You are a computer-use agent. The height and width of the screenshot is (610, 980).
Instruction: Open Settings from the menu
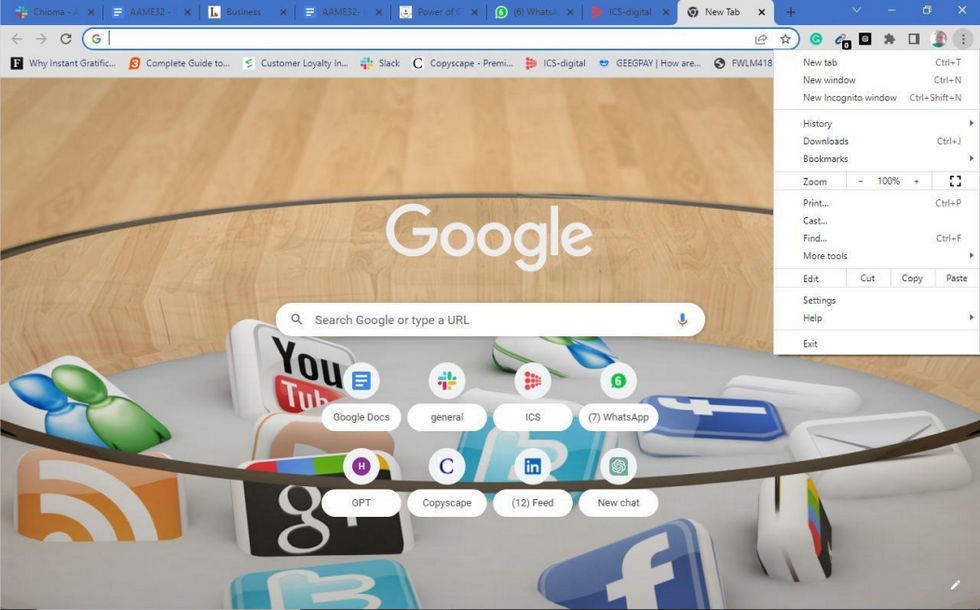(876, 301)
